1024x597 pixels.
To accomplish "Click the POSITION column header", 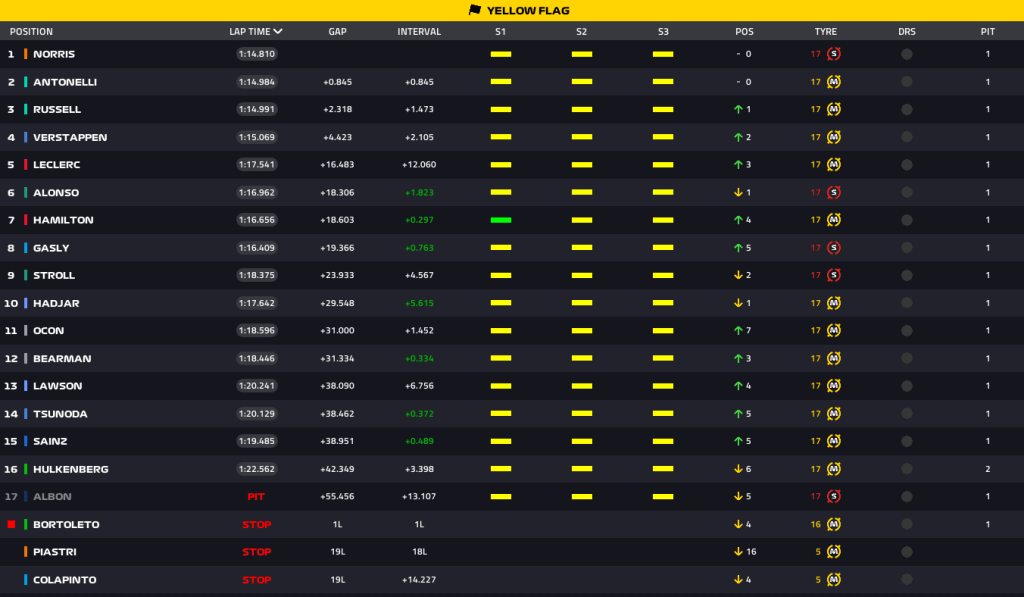I will point(31,31).
